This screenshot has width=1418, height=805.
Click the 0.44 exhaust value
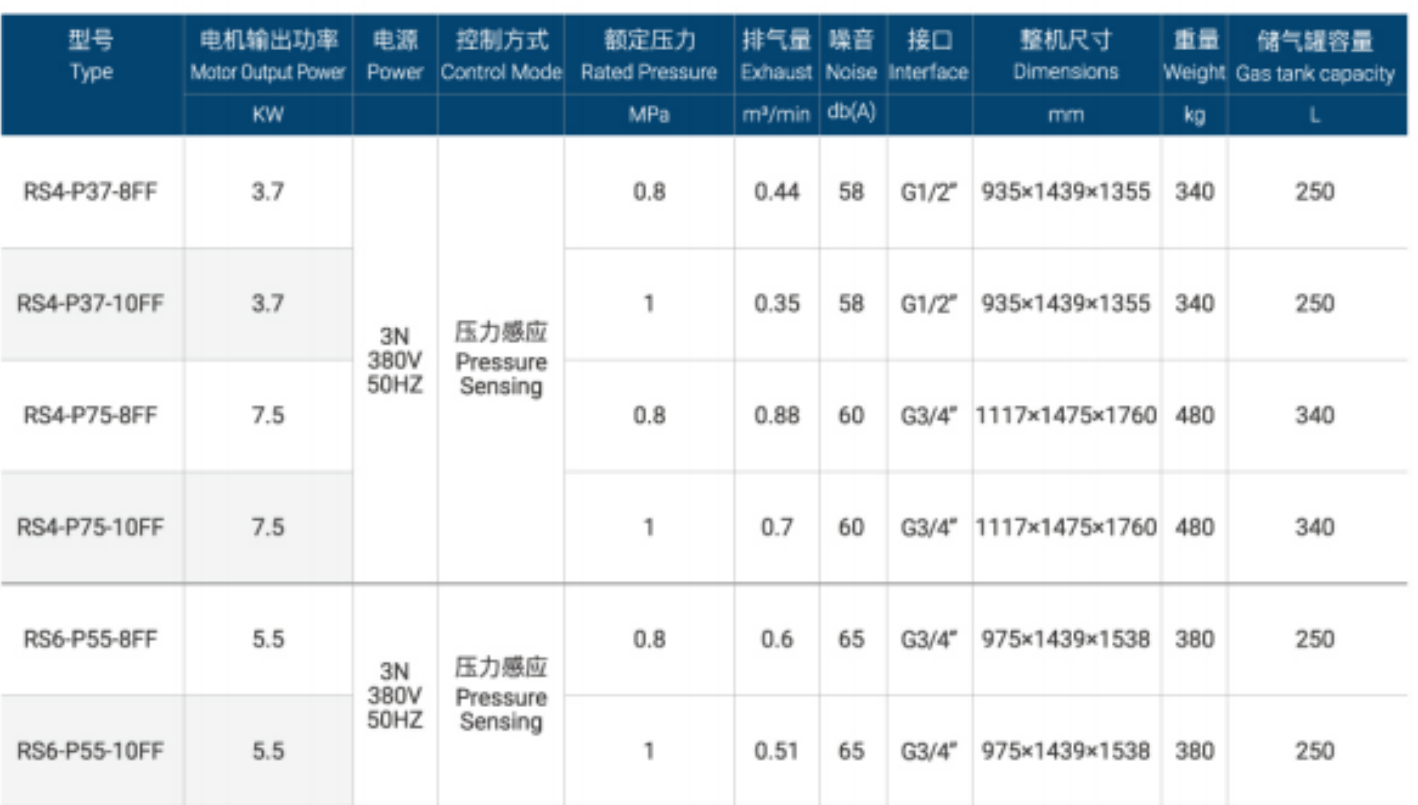777,192
